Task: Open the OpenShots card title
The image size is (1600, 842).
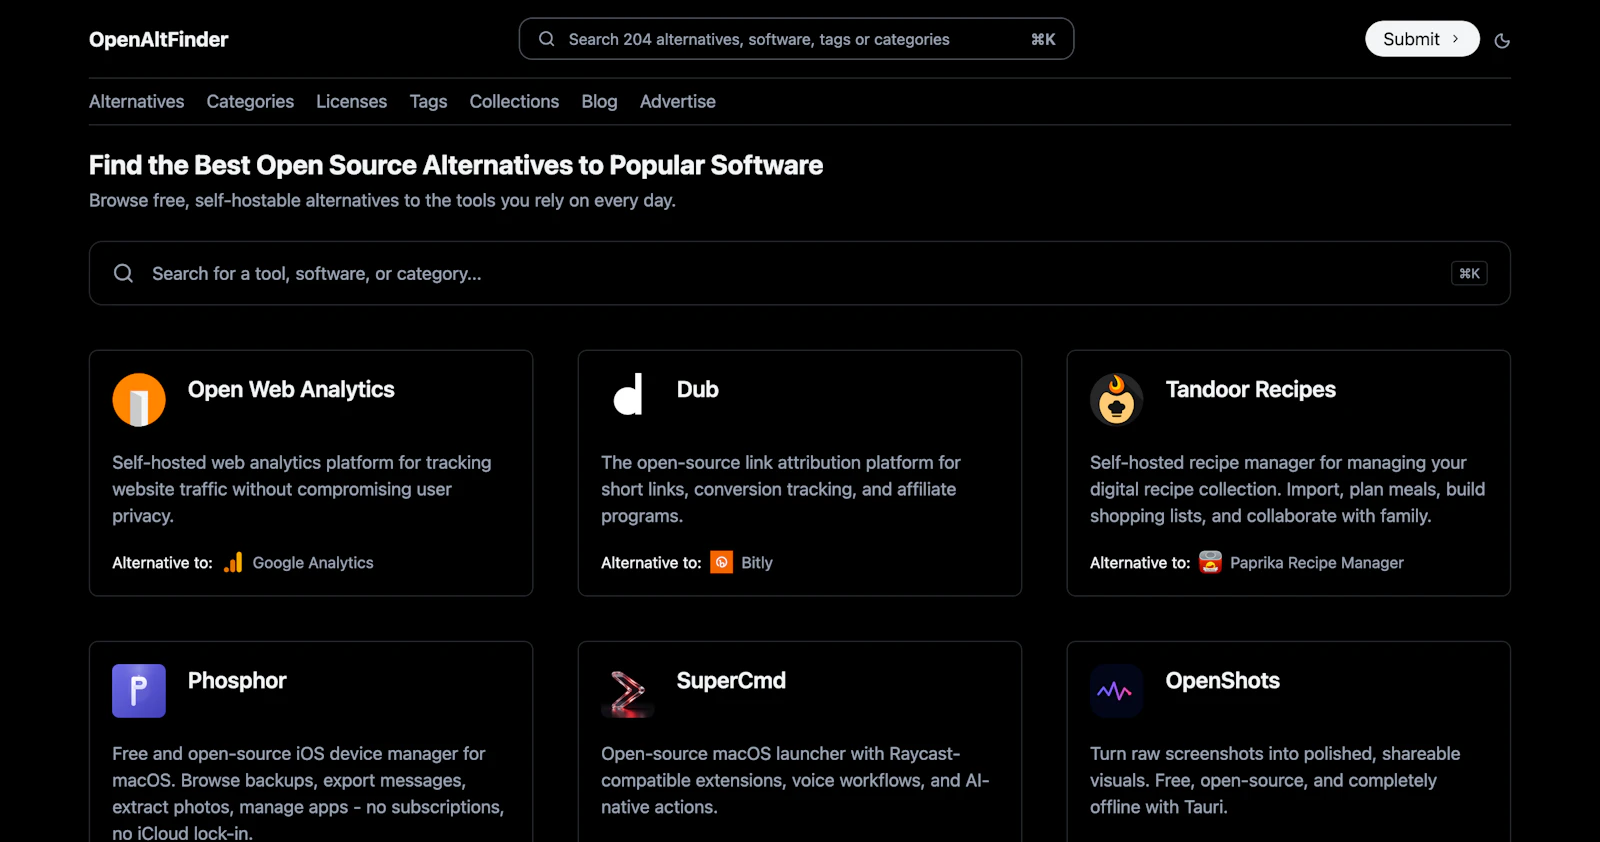Action: [x=1222, y=680]
